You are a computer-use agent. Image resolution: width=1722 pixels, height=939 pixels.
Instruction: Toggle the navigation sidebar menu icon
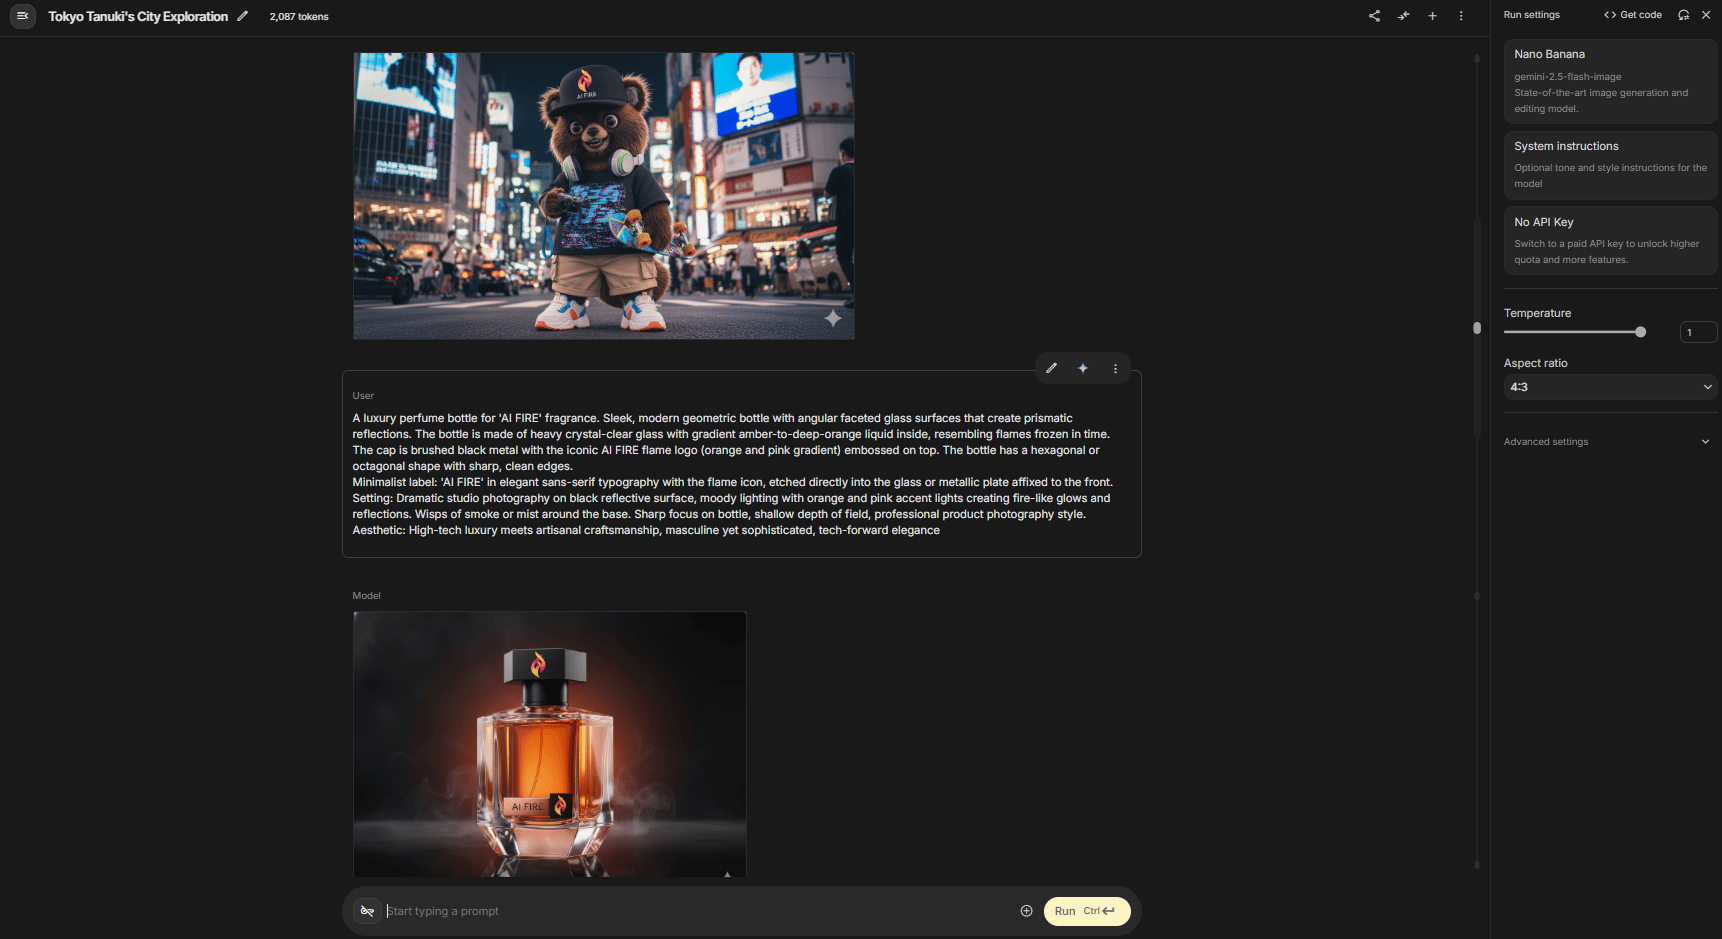click(x=22, y=16)
